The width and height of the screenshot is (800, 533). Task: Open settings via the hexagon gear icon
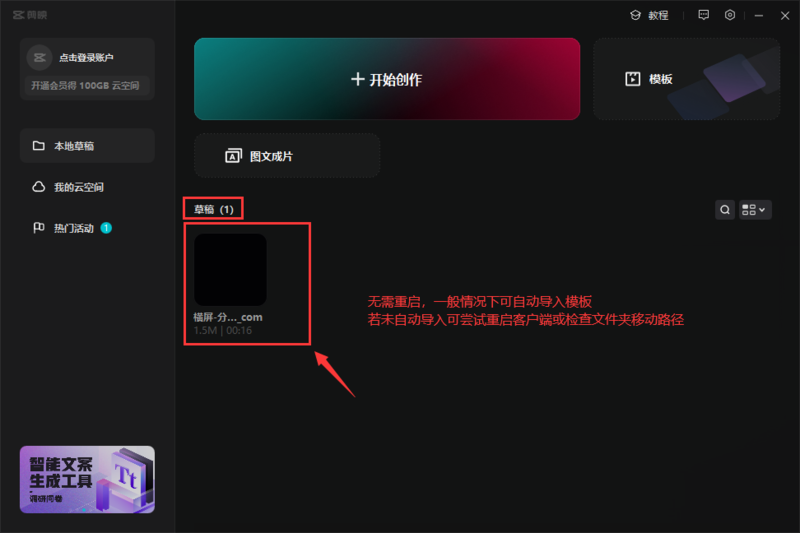[x=731, y=15]
